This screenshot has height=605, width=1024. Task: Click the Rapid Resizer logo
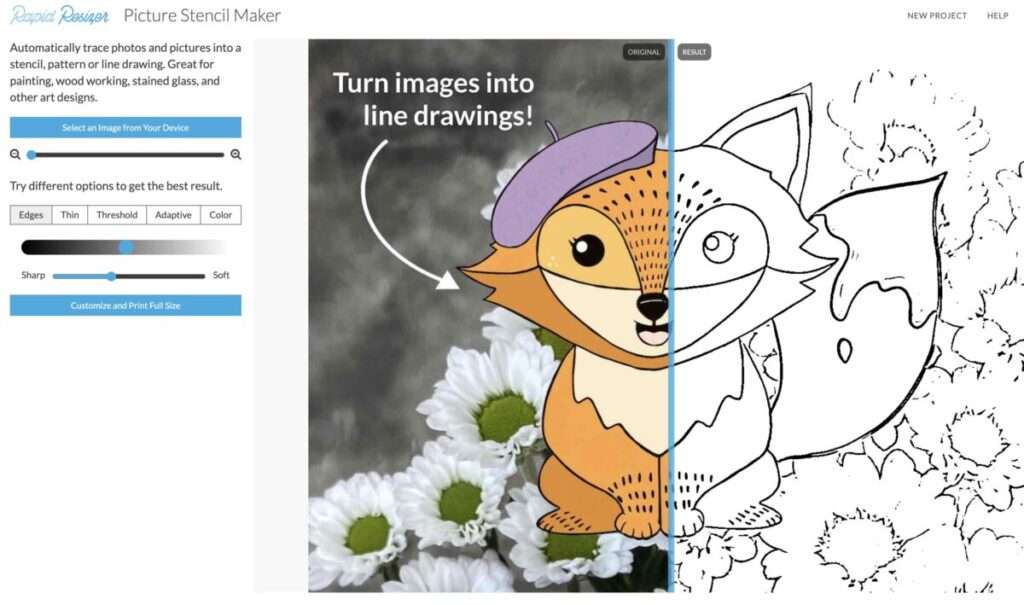tap(60, 15)
